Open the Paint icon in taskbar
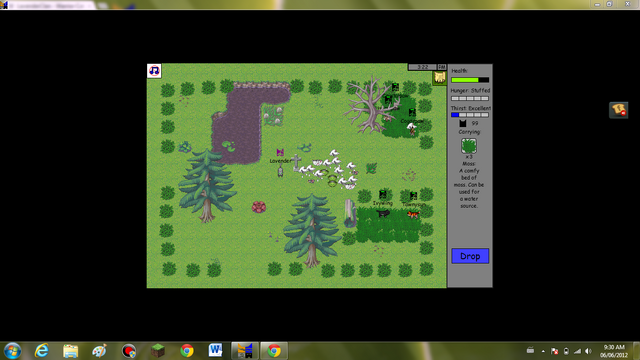This screenshot has height=360, width=640. click(x=99, y=351)
